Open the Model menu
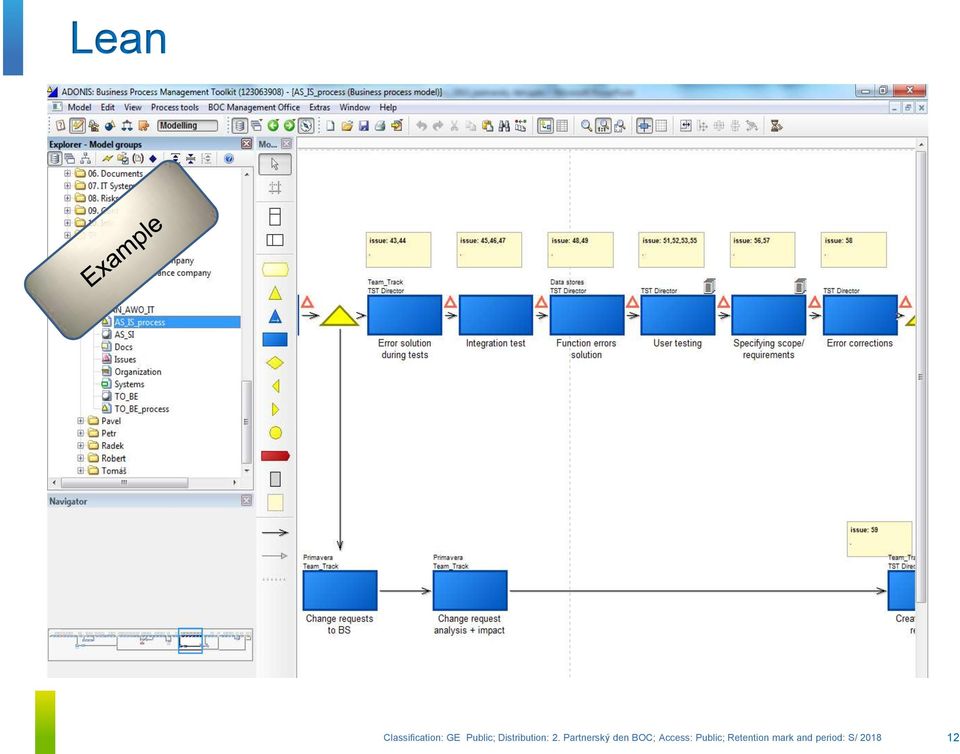 click(x=79, y=107)
